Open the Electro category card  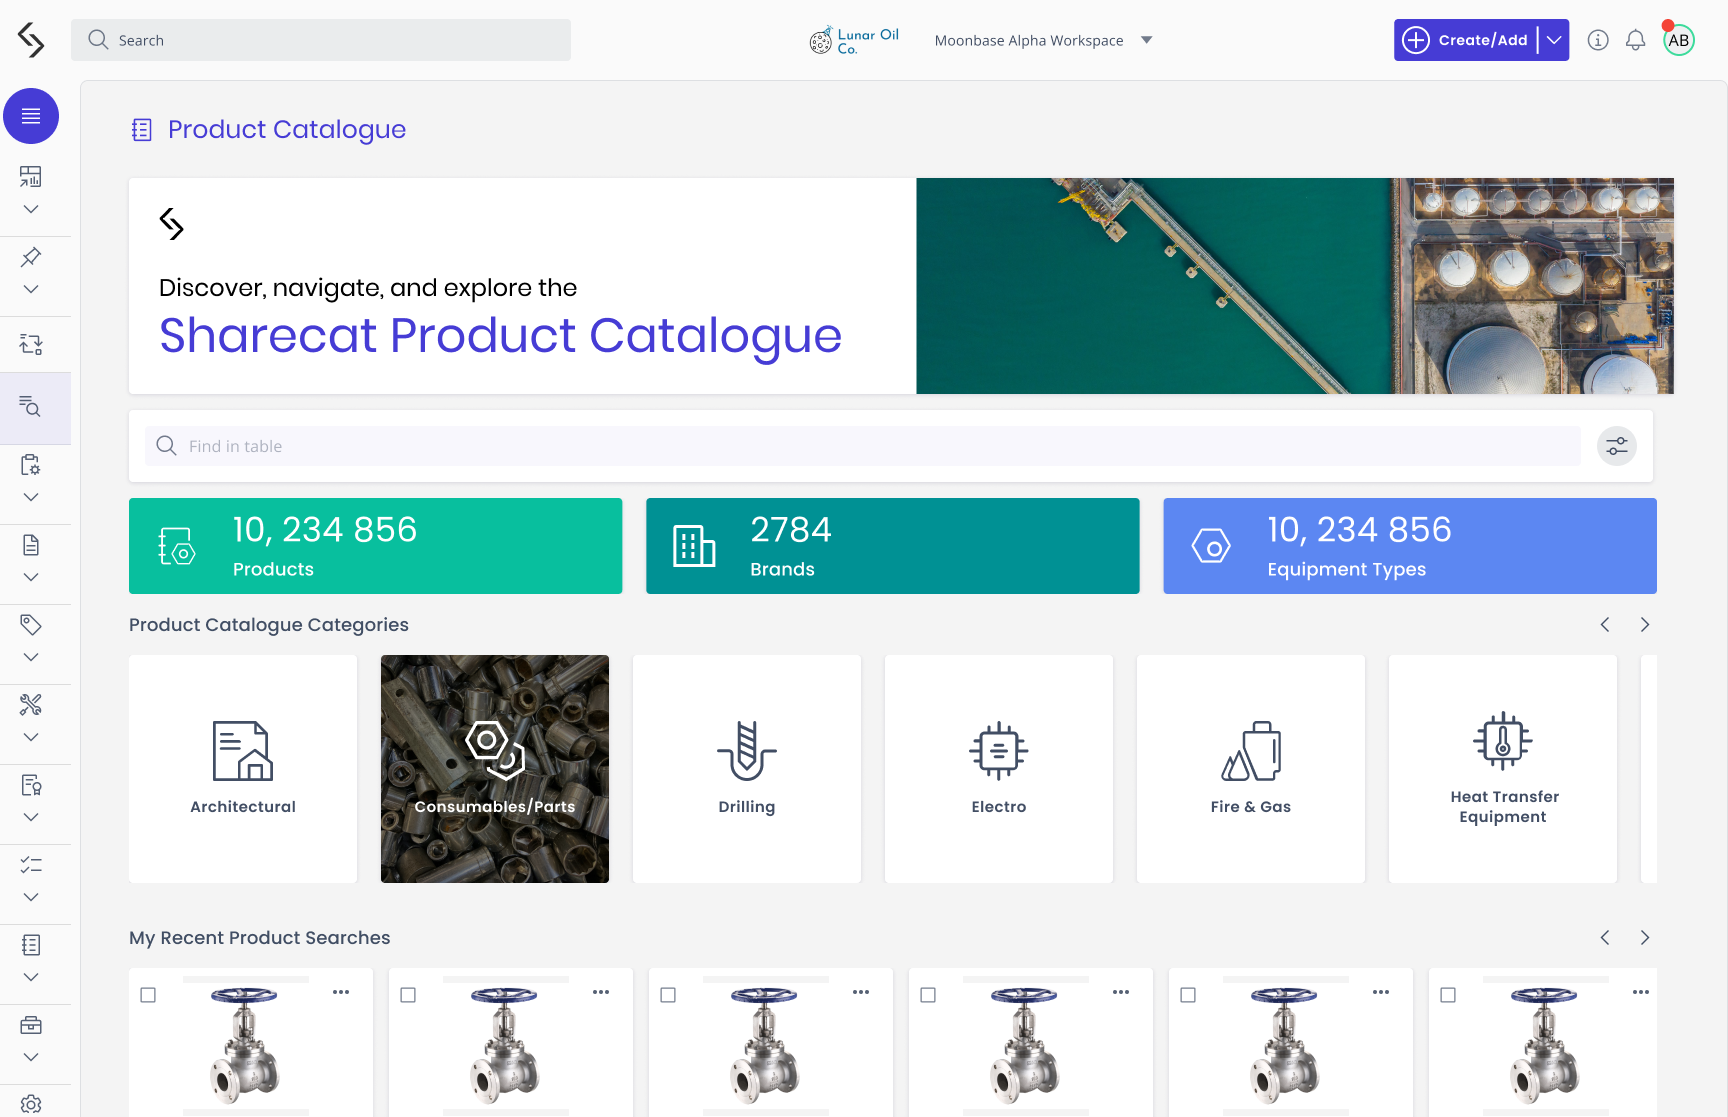tap(999, 769)
